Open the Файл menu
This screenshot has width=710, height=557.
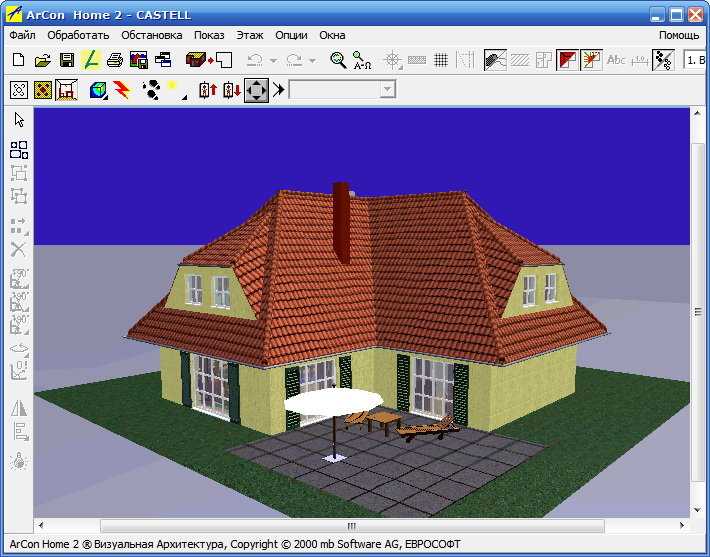[22, 35]
